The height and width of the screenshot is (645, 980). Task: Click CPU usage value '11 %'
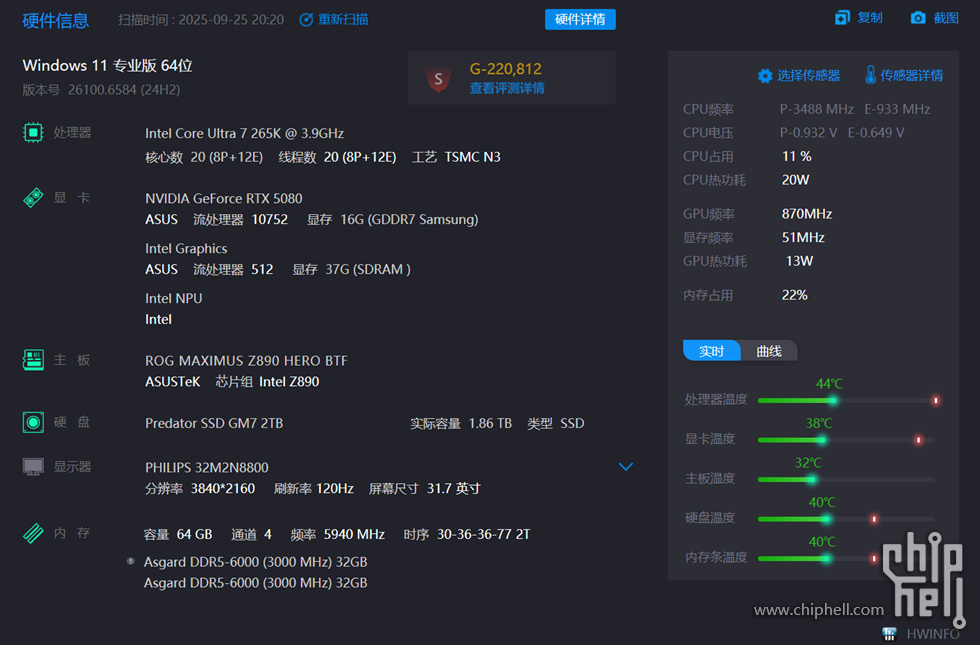797,156
